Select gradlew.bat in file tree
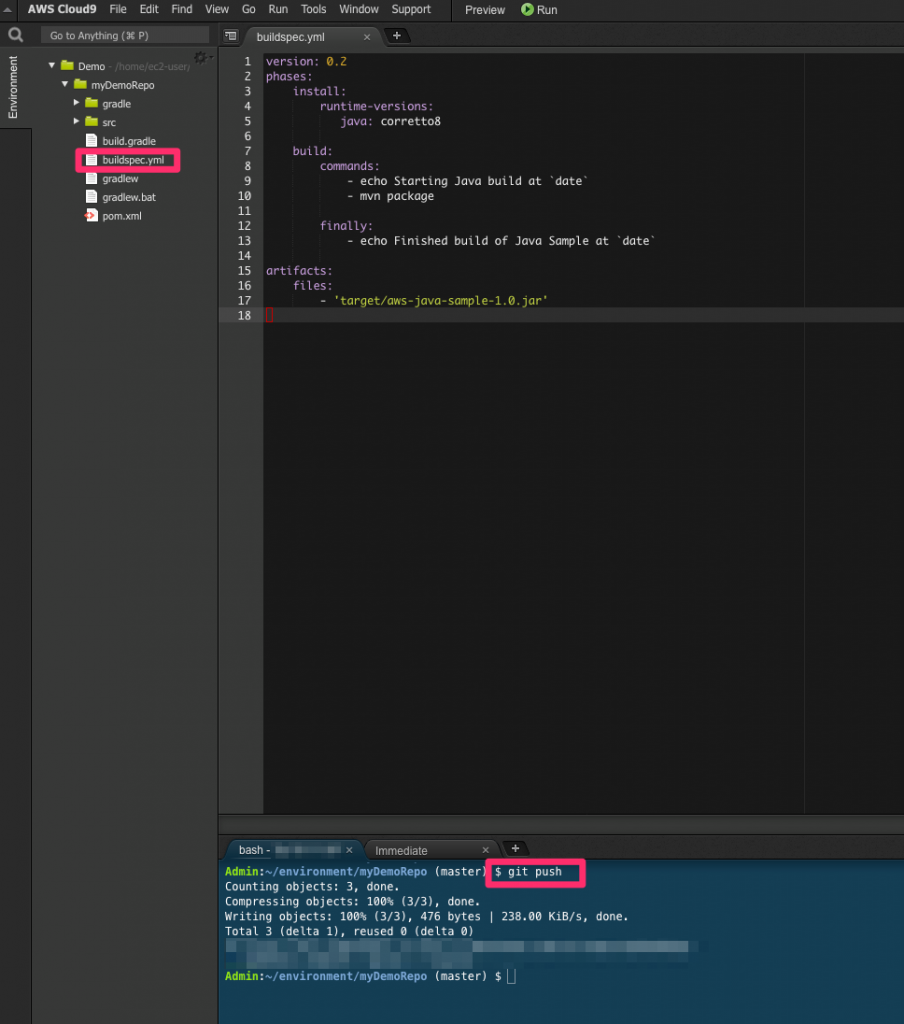The image size is (904, 1024). tap(129, 197)
